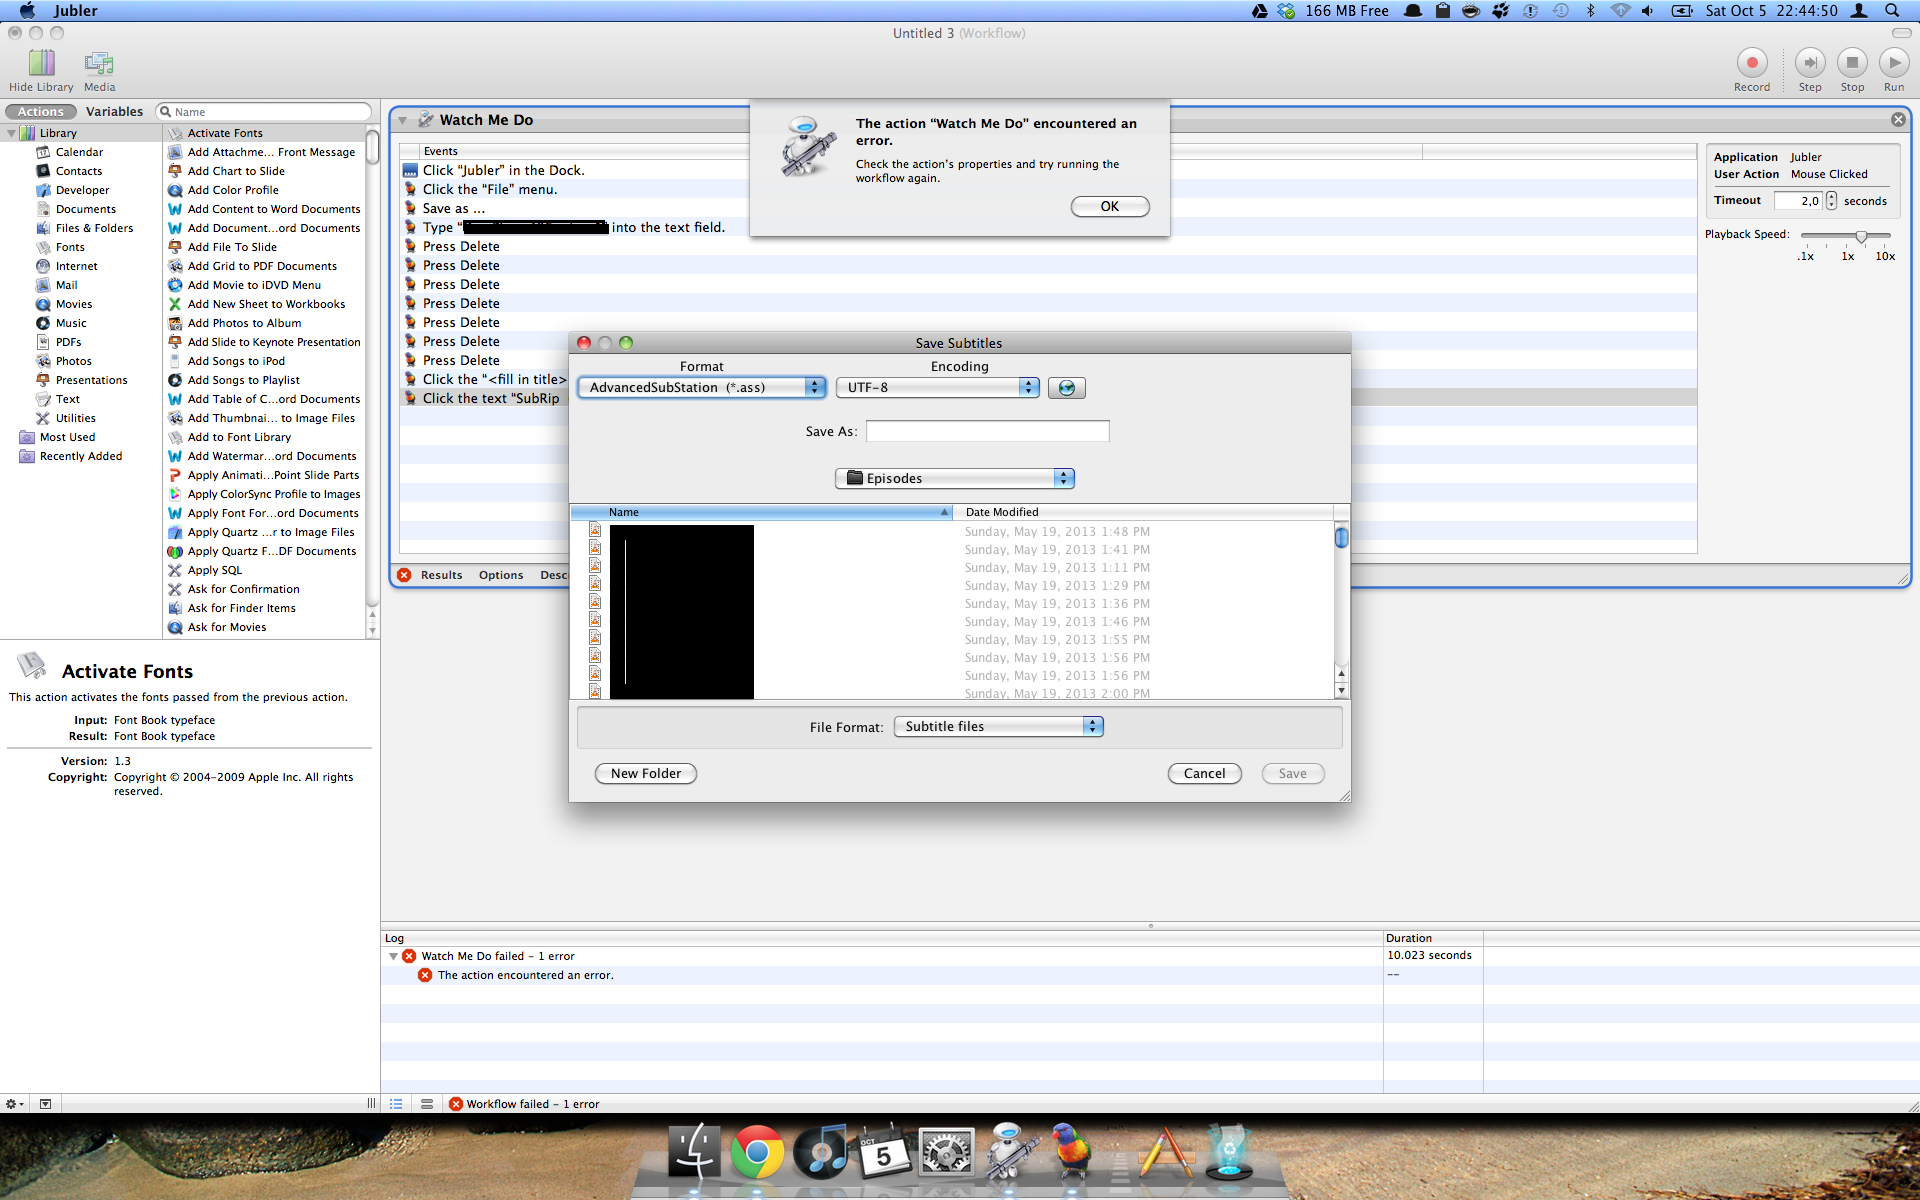Run the workflow with Run icon
Image resolution: width=1920 pixels, height=1200 pixels.
[1893, 63]
